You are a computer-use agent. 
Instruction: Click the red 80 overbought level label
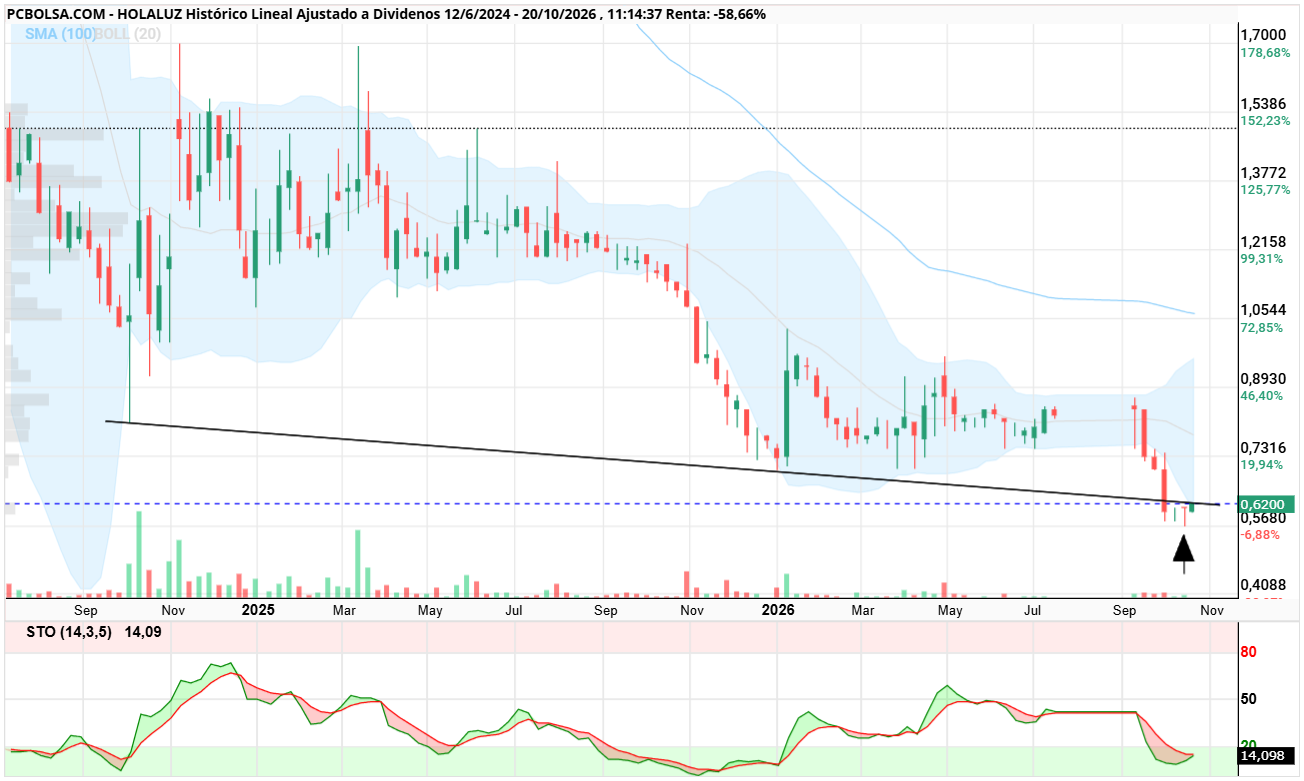click(1249, 652)
